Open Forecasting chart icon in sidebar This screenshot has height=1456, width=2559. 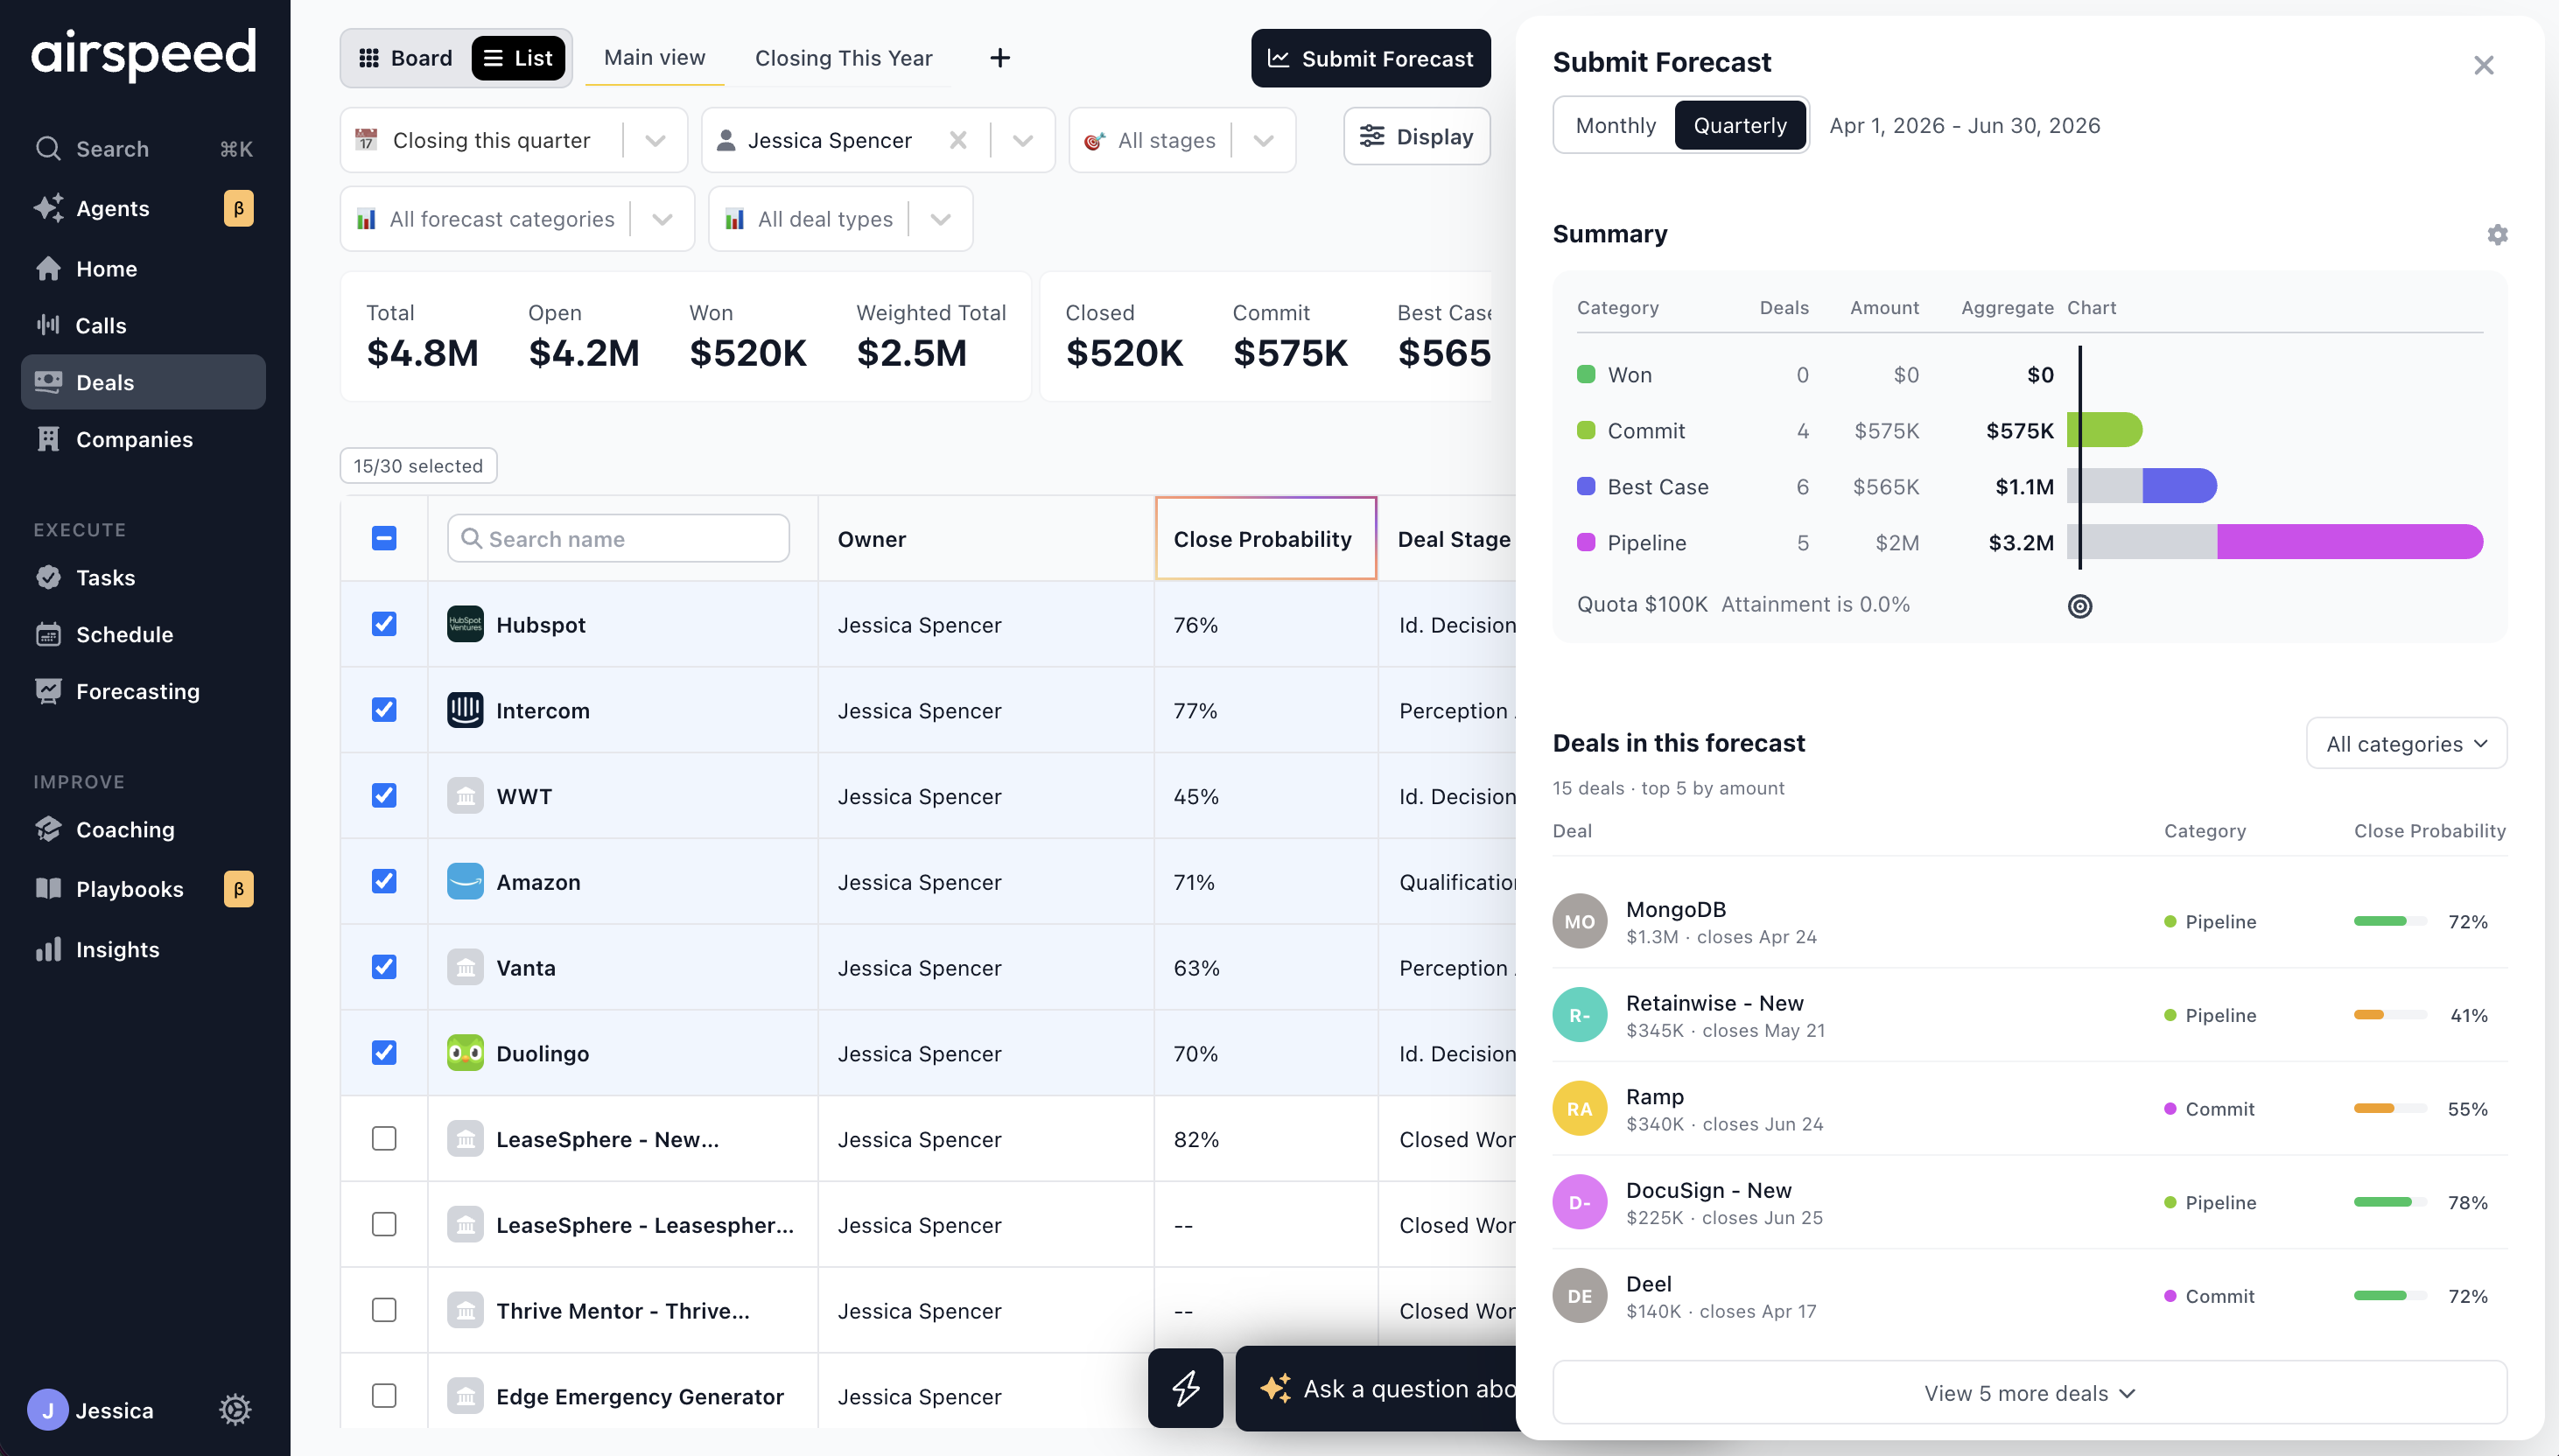point(48,691)
